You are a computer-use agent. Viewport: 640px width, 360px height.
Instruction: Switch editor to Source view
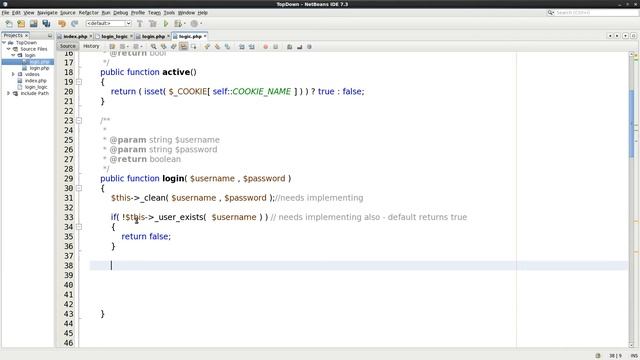click(68, 47)
